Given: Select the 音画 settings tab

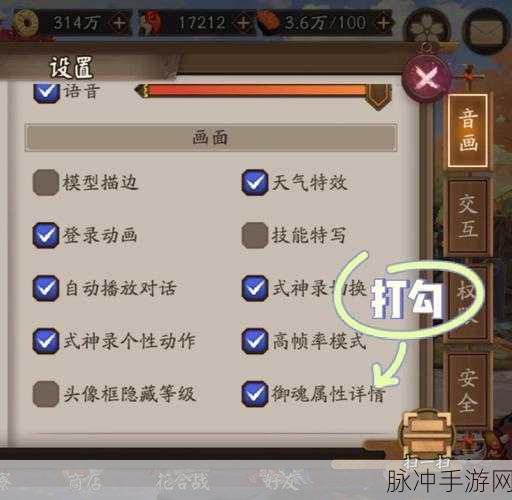Looking at the screenshot, I should pyautogui.click(x=468, y=131).
